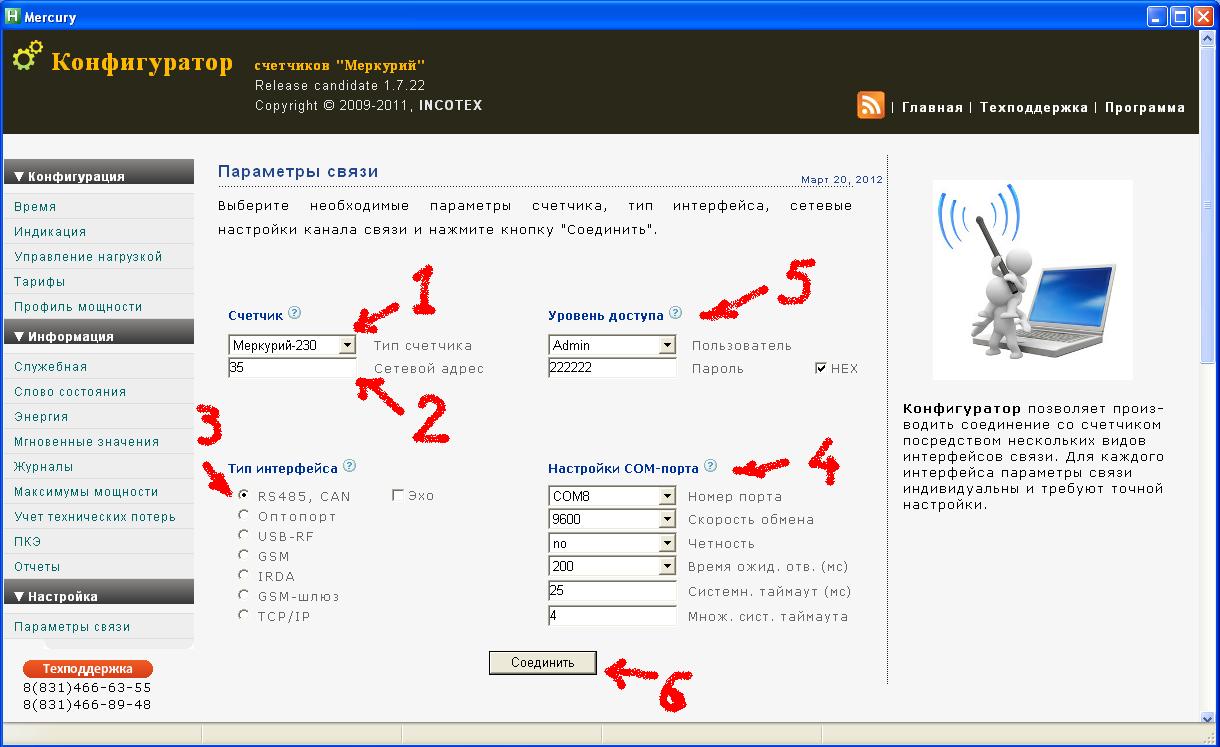Open ПКЭ in sidebar
The height and width of the screenshot is (747, 1220).
(x=27, y=541)
